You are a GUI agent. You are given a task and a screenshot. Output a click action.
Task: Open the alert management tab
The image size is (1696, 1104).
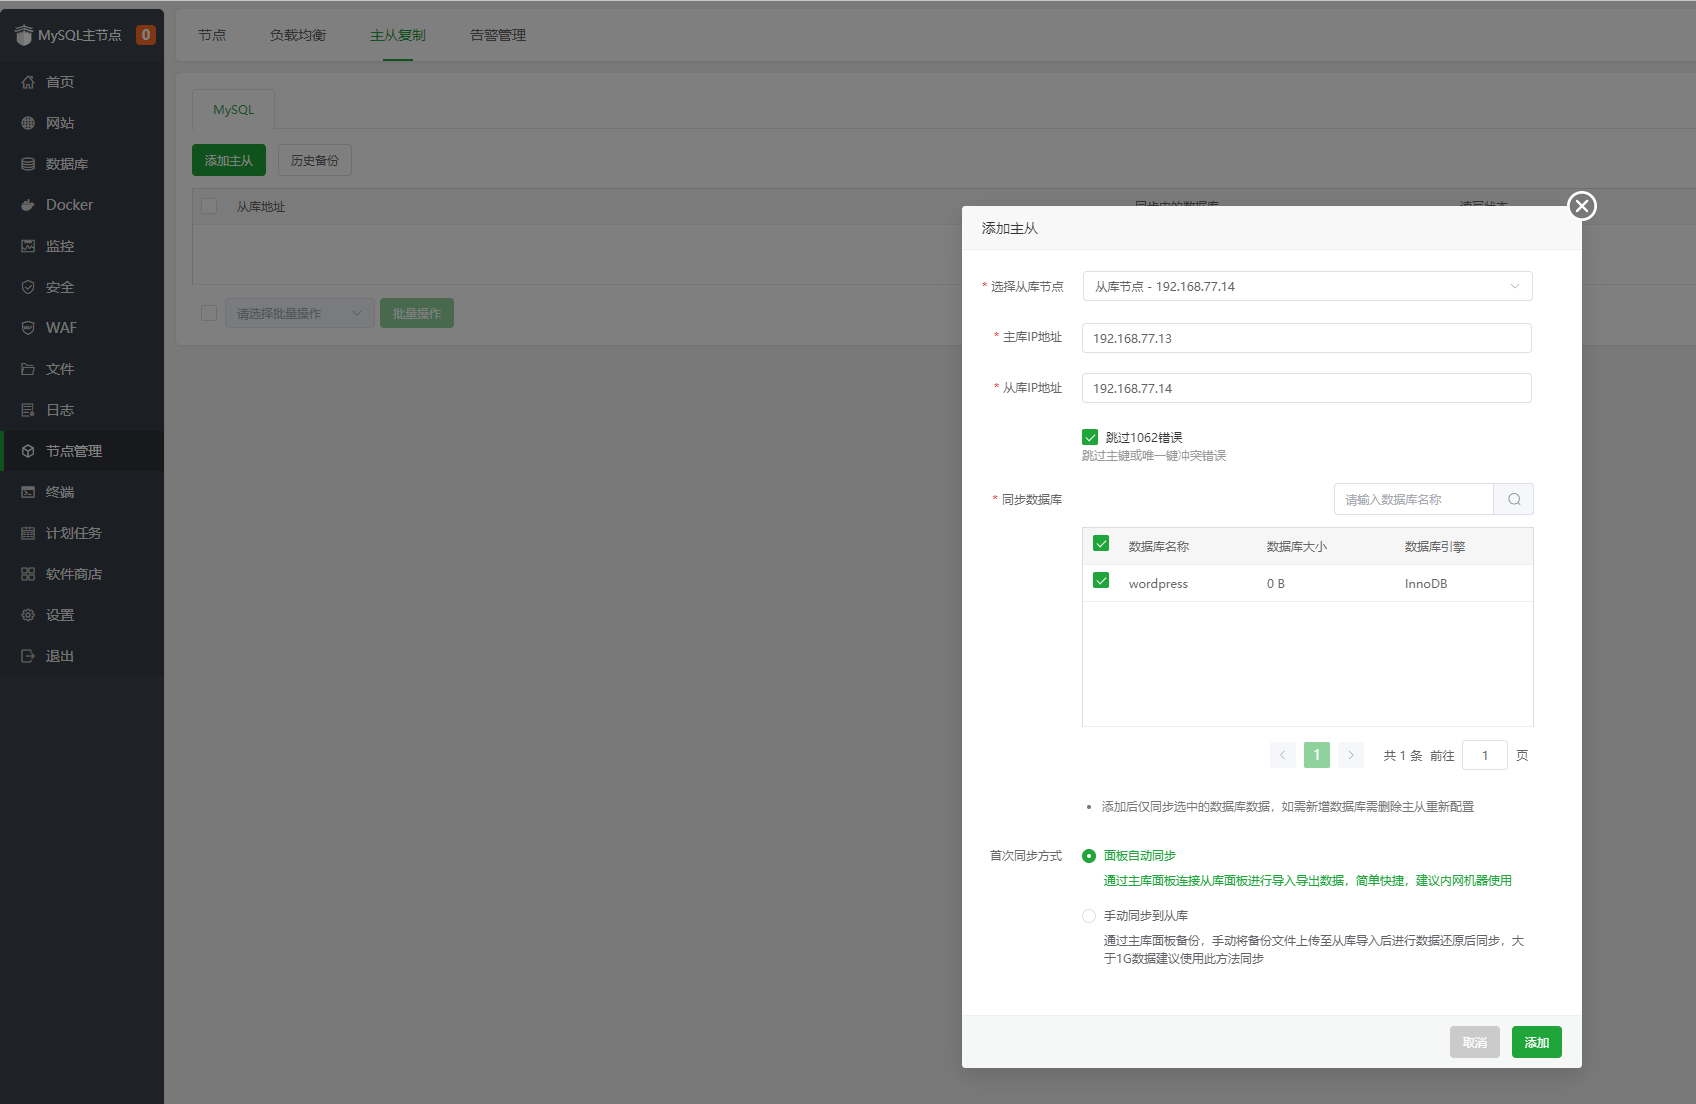pos(497,35)
